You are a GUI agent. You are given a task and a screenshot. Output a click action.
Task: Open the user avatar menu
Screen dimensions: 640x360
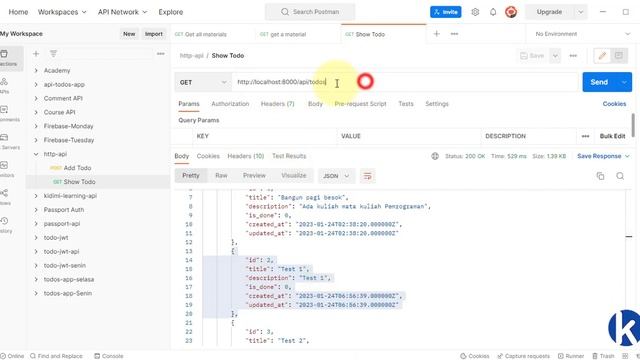point(511,12)
